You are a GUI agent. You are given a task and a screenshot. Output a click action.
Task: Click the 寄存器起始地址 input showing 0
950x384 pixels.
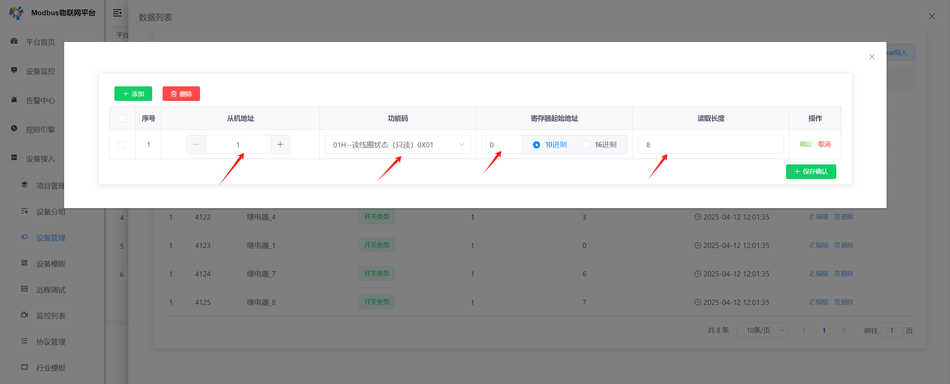502,145
